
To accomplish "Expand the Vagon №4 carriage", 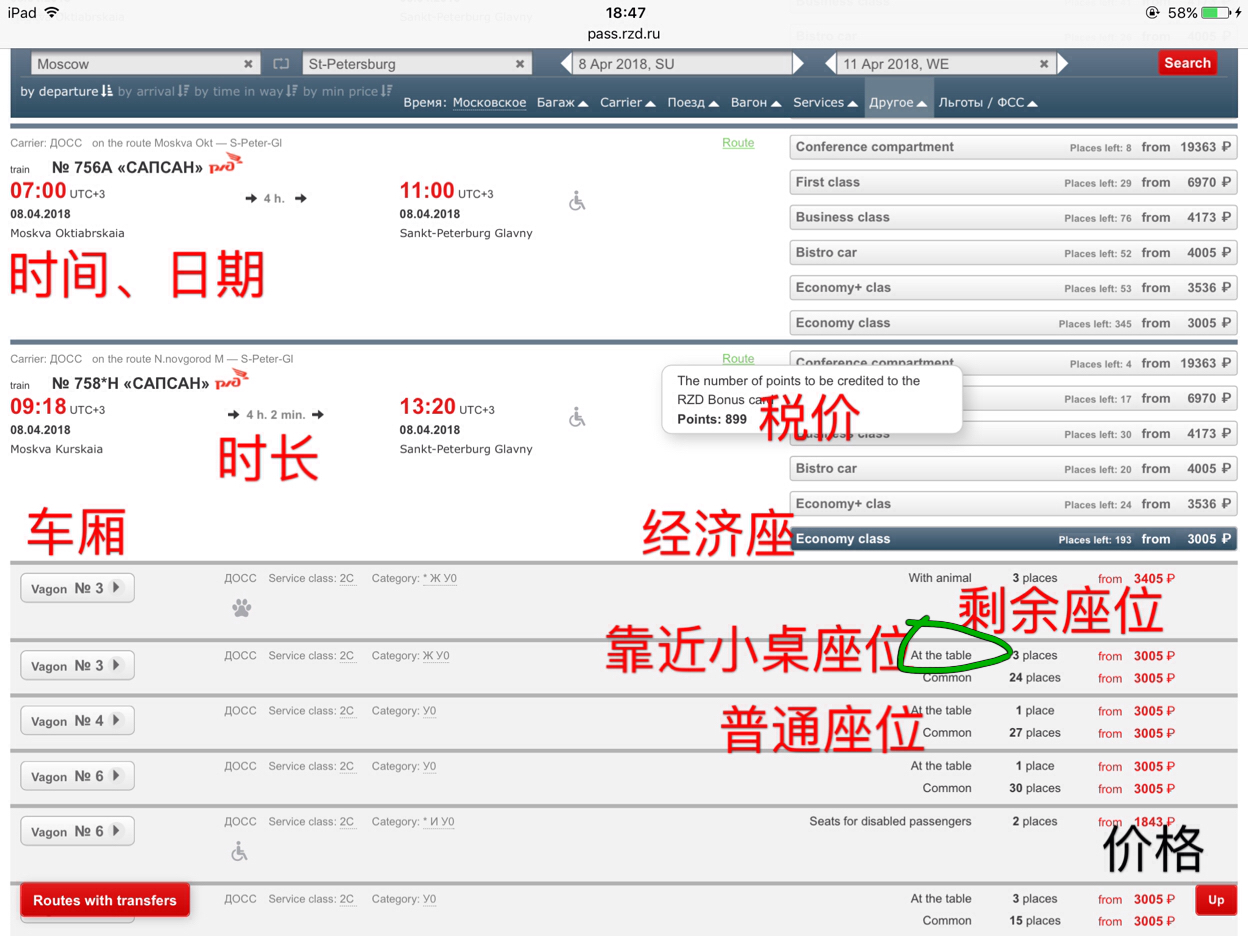I will click(x=77, y=721).
